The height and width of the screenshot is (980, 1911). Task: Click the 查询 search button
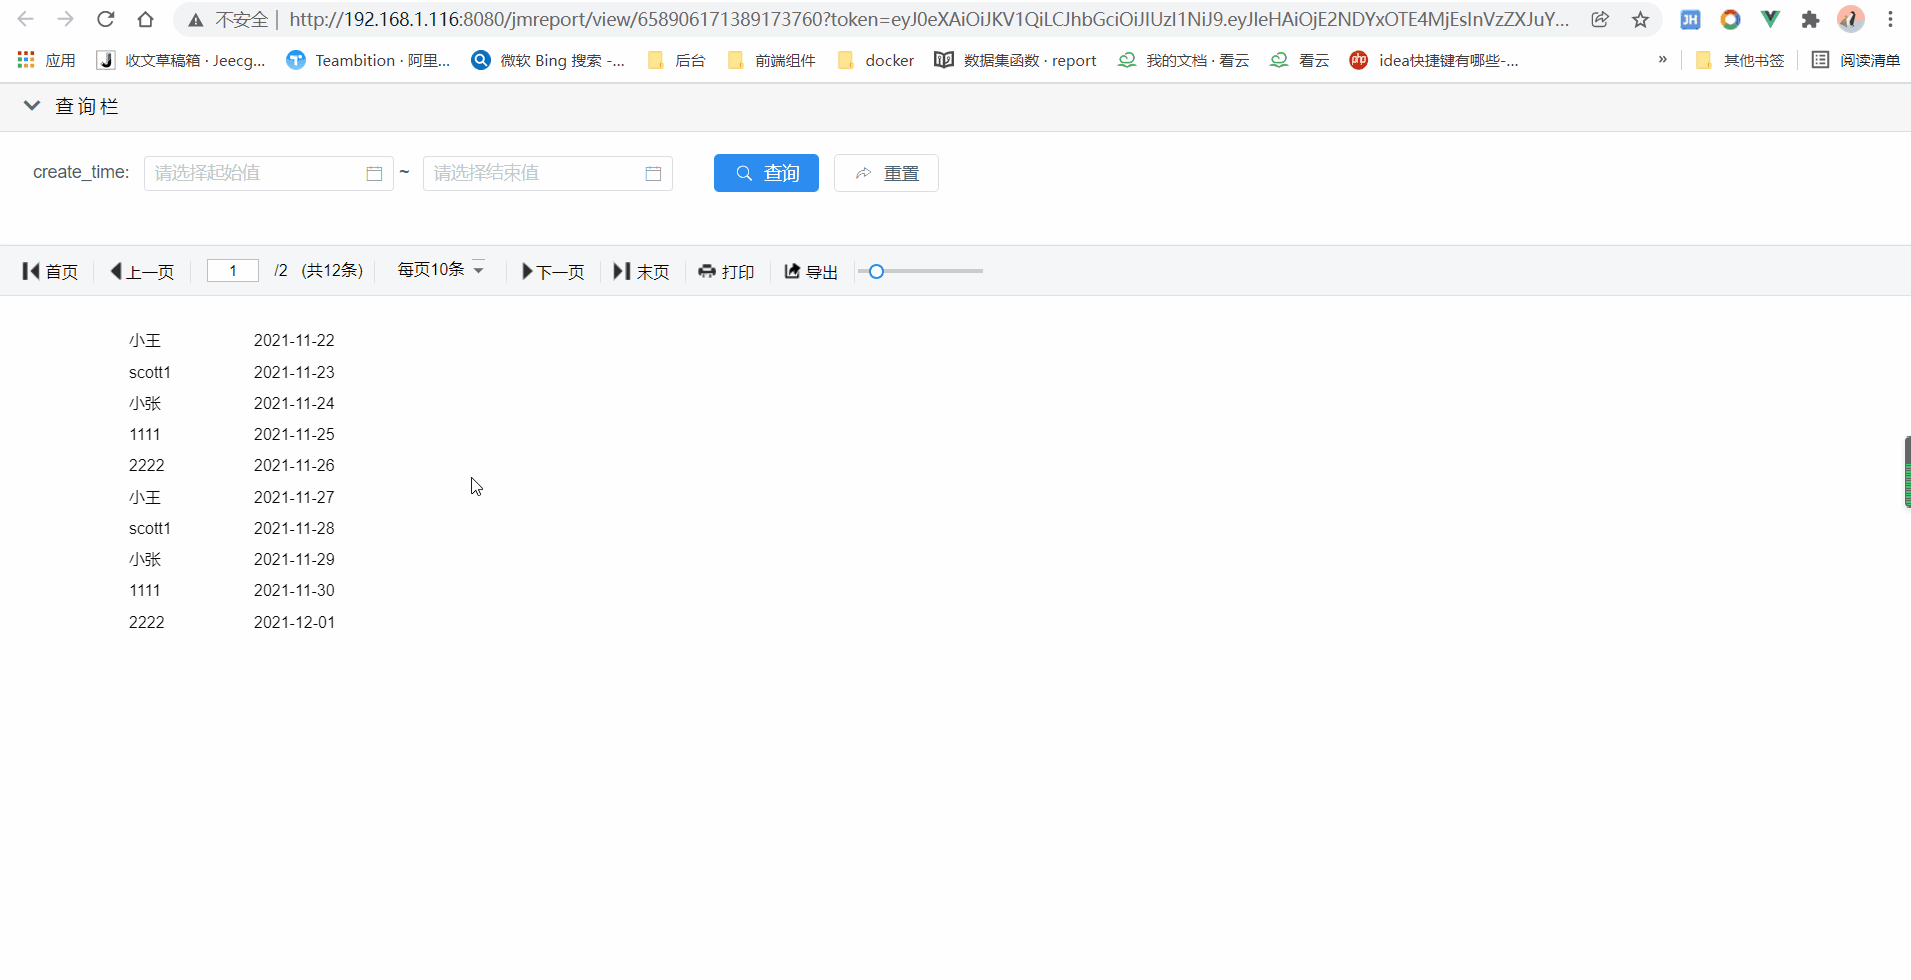point(765,172)
